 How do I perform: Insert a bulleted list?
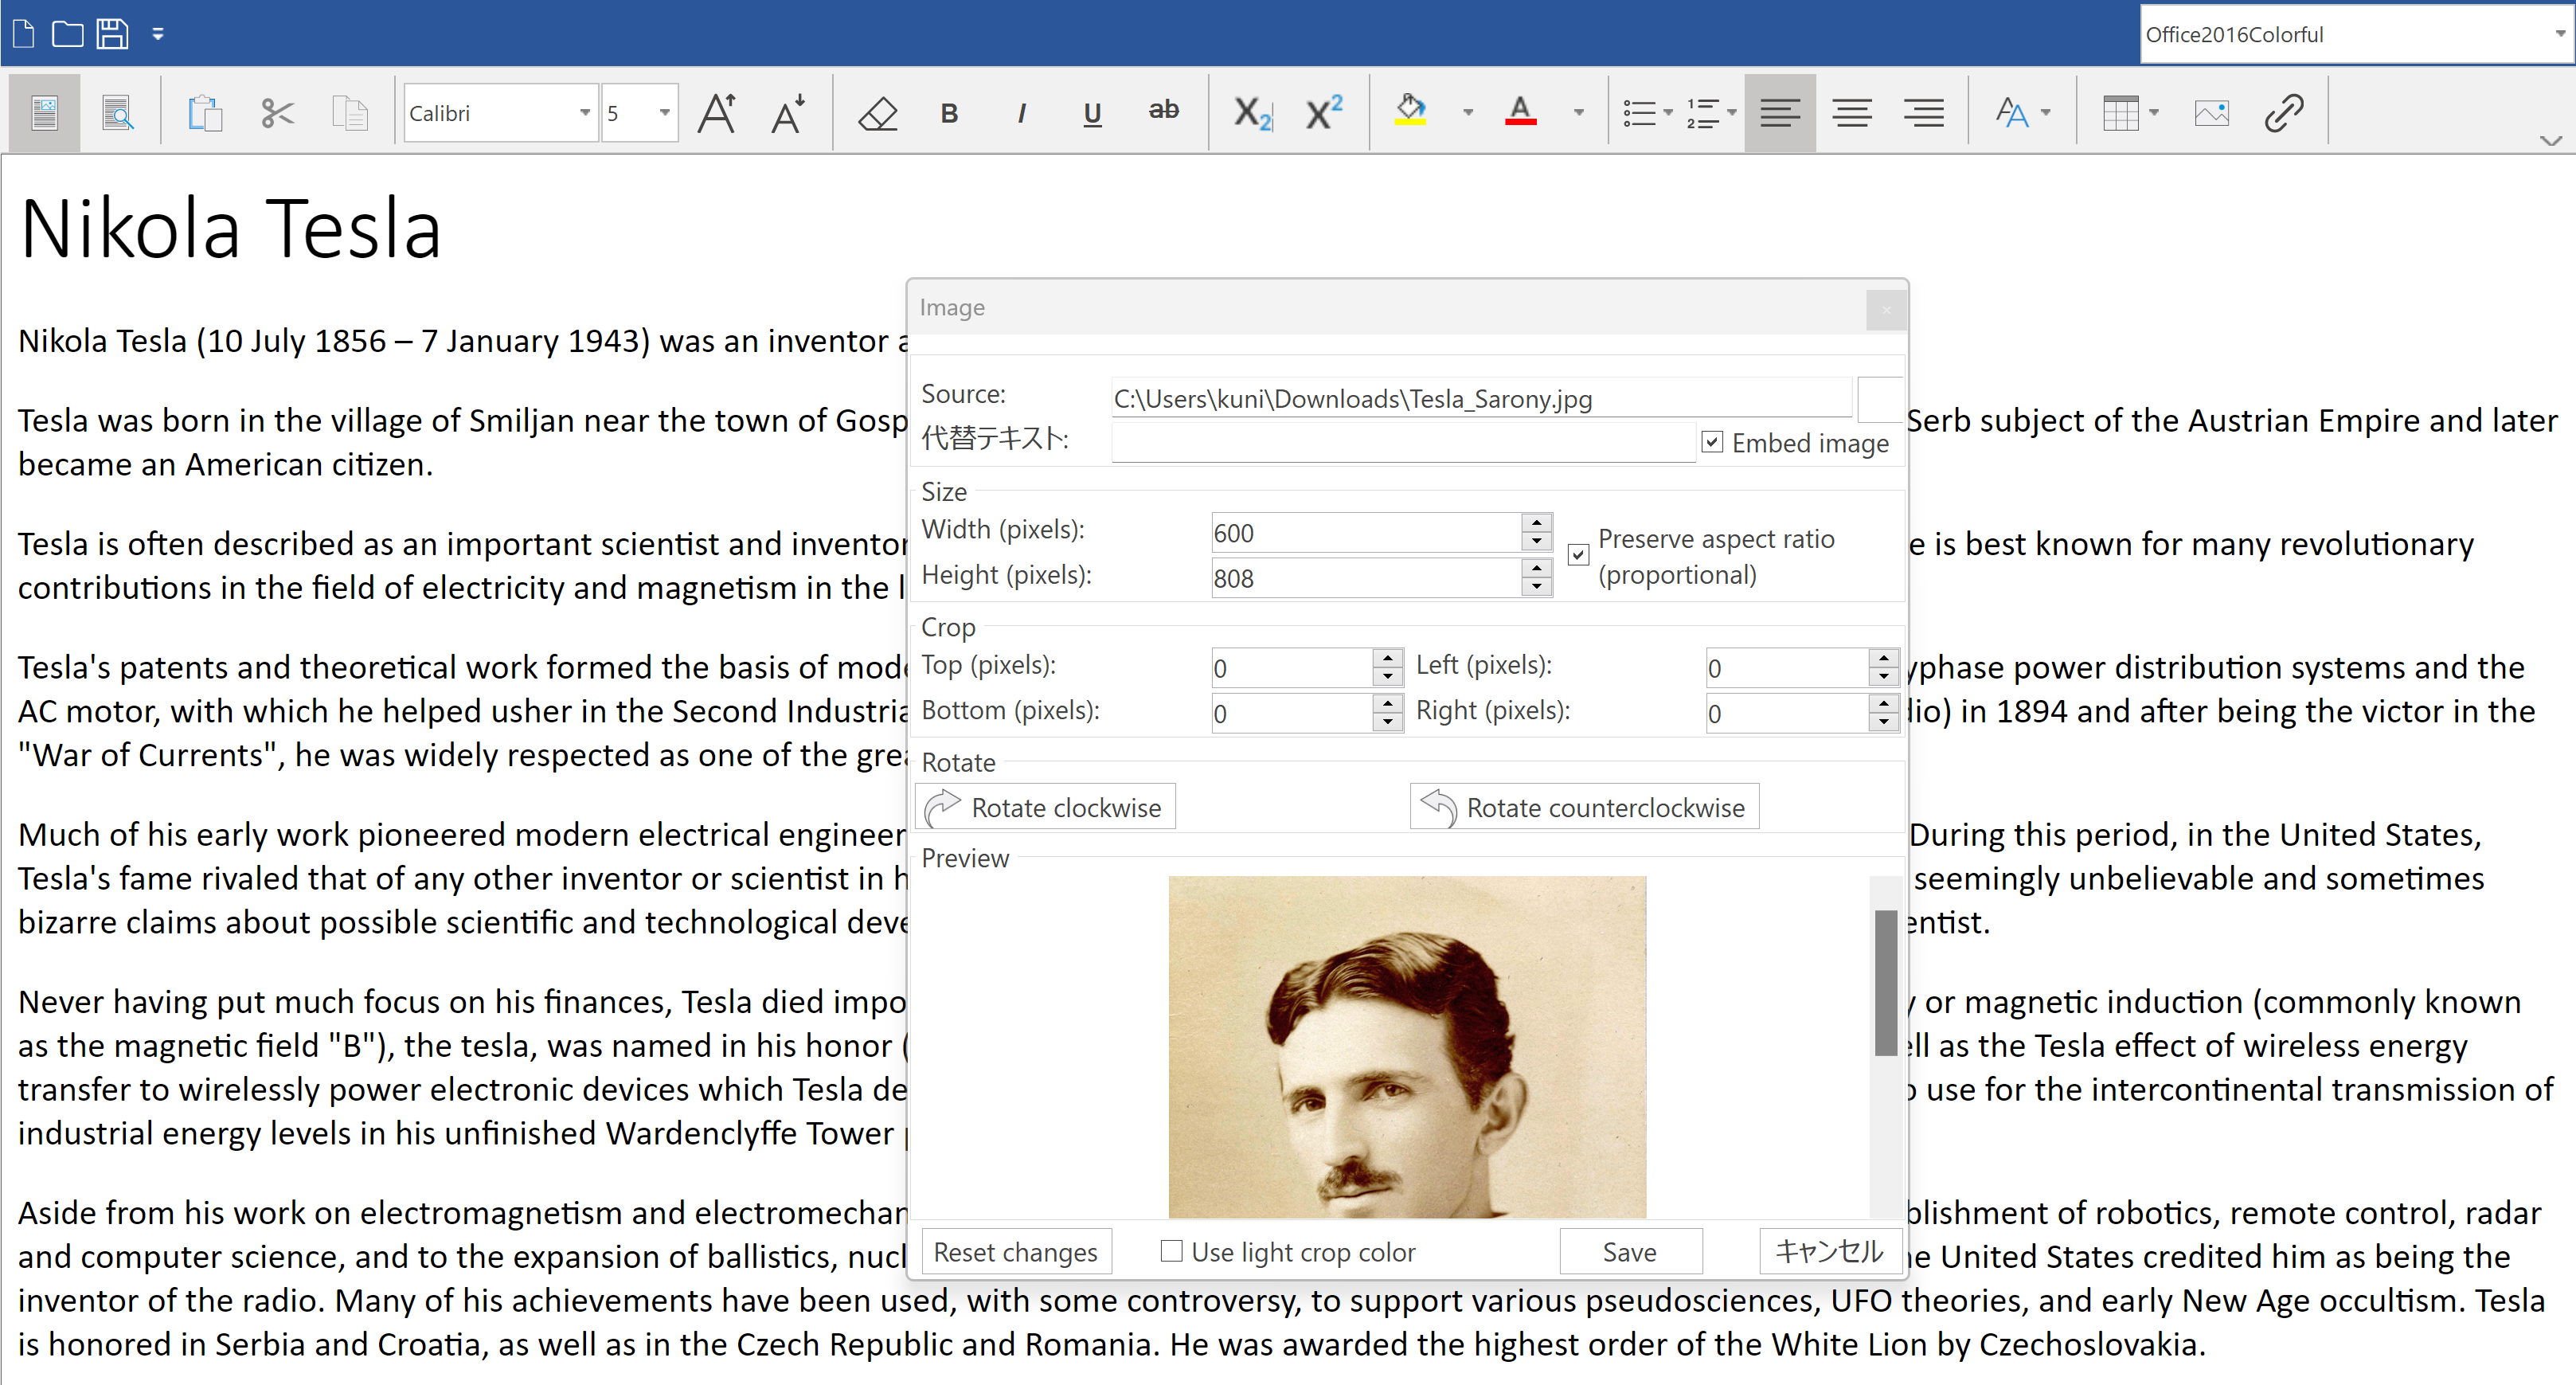point(1640,113)
